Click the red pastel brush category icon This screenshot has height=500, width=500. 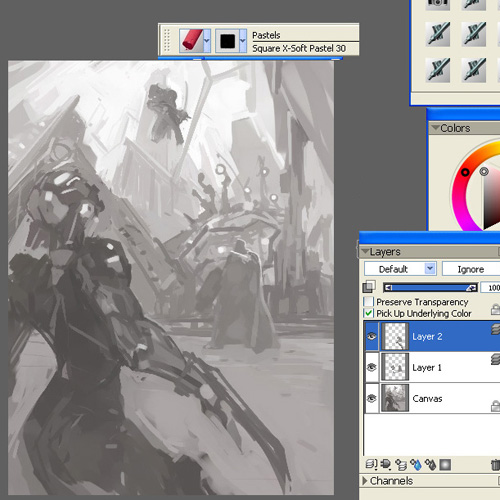(191, 41)
